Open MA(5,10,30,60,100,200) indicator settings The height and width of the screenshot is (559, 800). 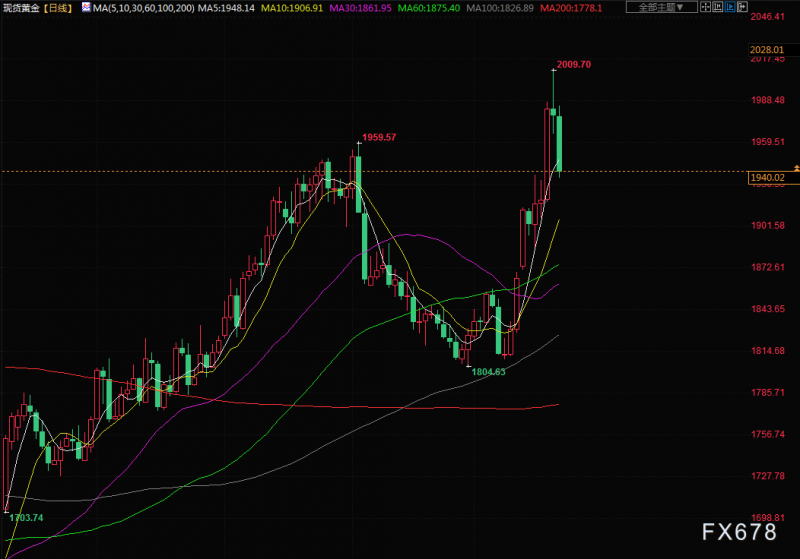[x=143, y=8]
